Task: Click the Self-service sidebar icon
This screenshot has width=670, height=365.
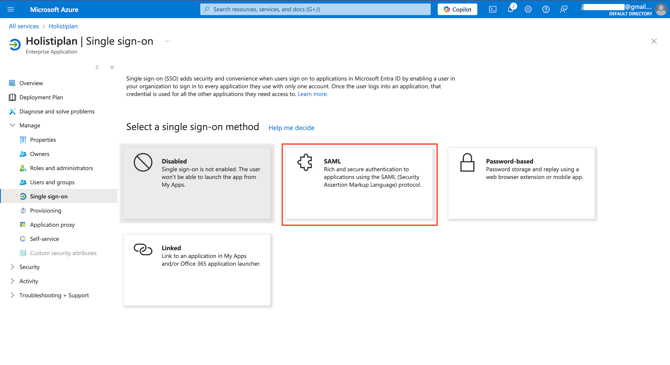Action: (23, 238)
